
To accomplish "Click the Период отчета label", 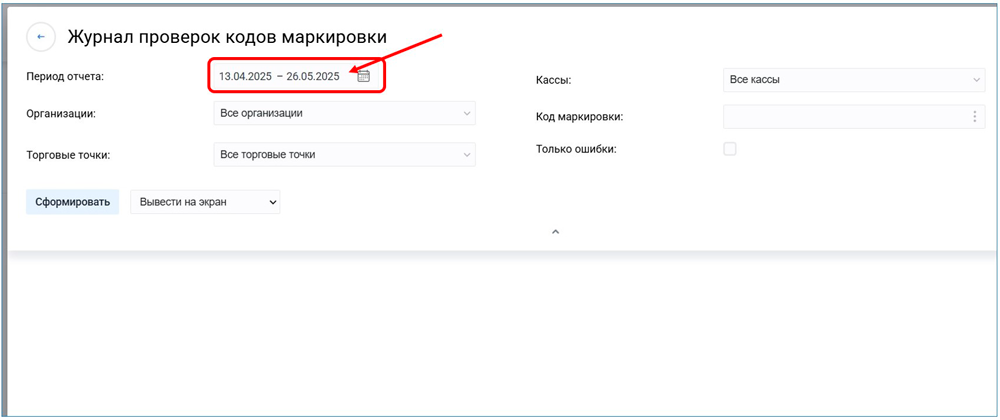I will pos(65,76).
